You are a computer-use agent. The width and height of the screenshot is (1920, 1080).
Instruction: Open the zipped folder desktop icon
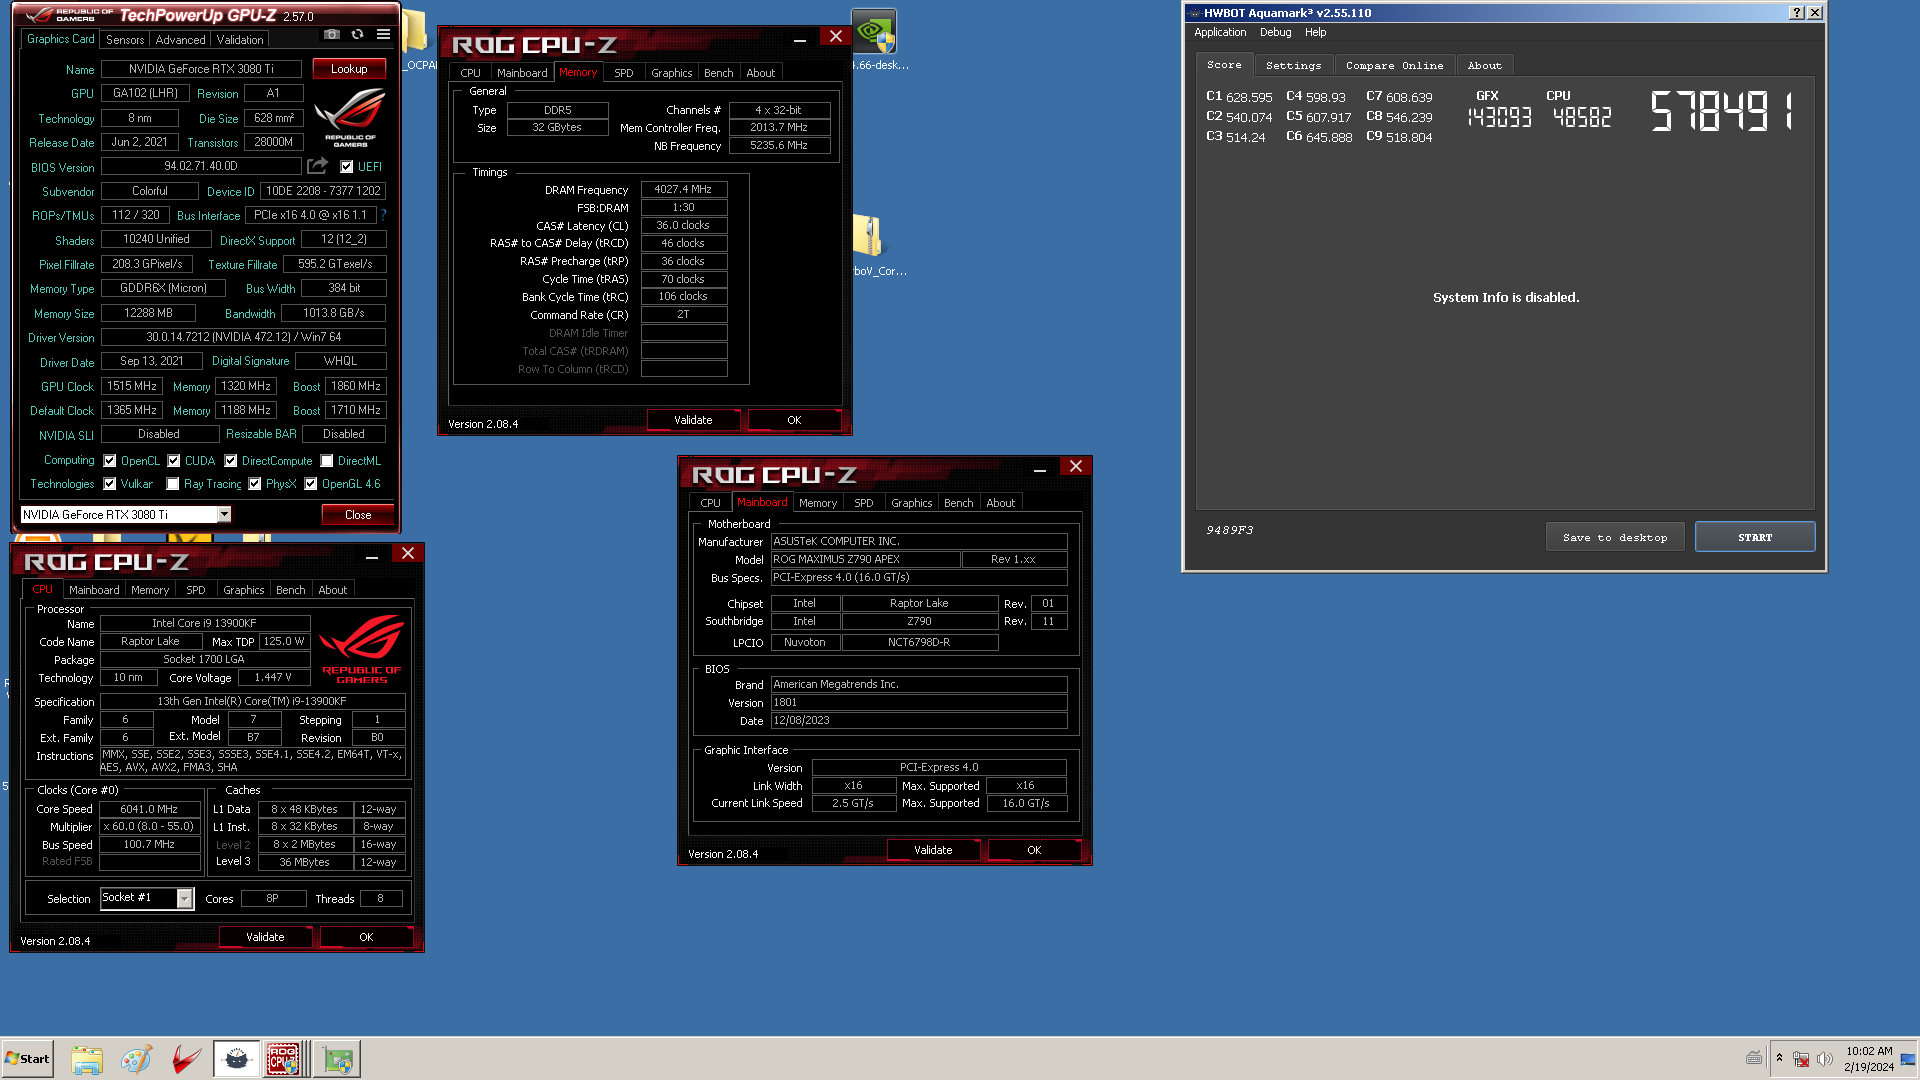point(868,237)
